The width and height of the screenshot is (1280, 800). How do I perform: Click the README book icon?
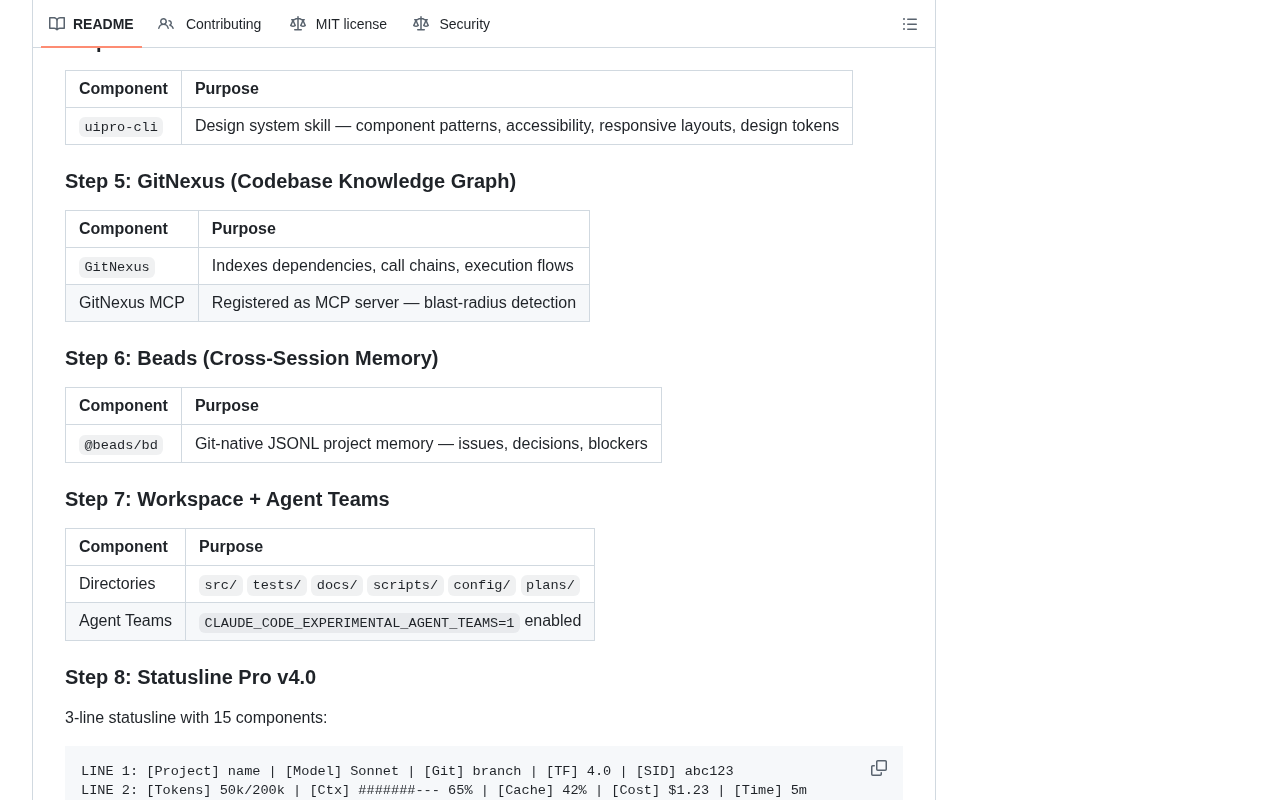tap(57, 24)
